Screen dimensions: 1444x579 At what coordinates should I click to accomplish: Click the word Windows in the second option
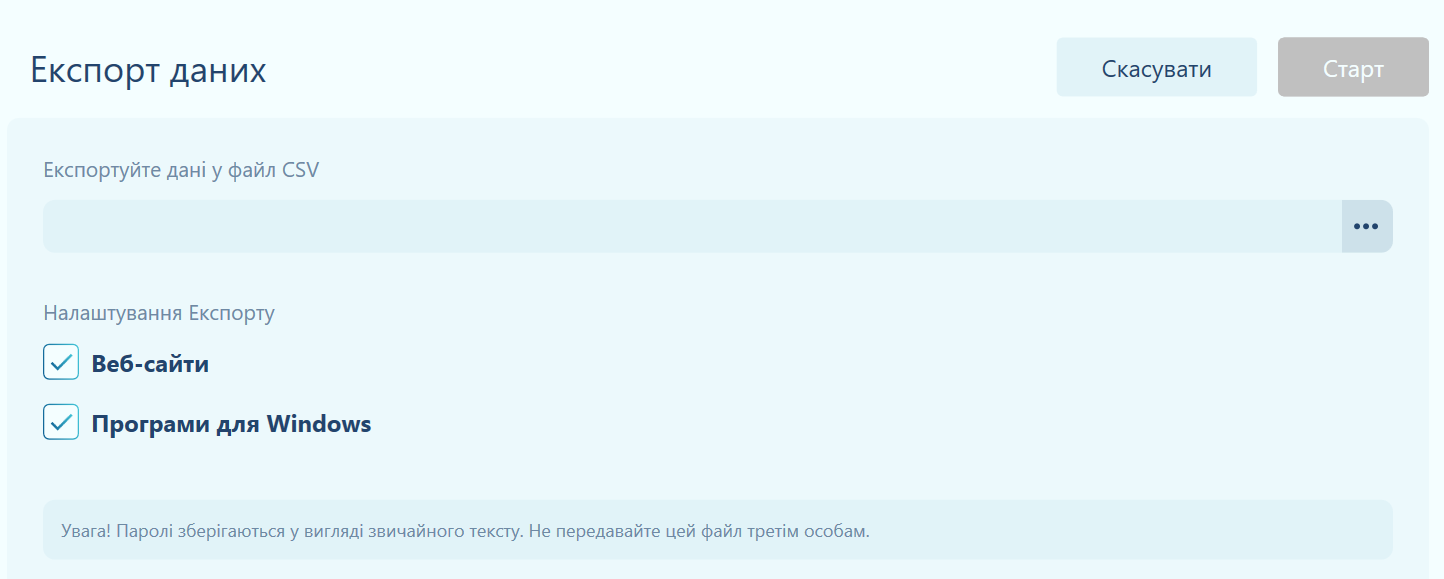(x=319, y=424)
